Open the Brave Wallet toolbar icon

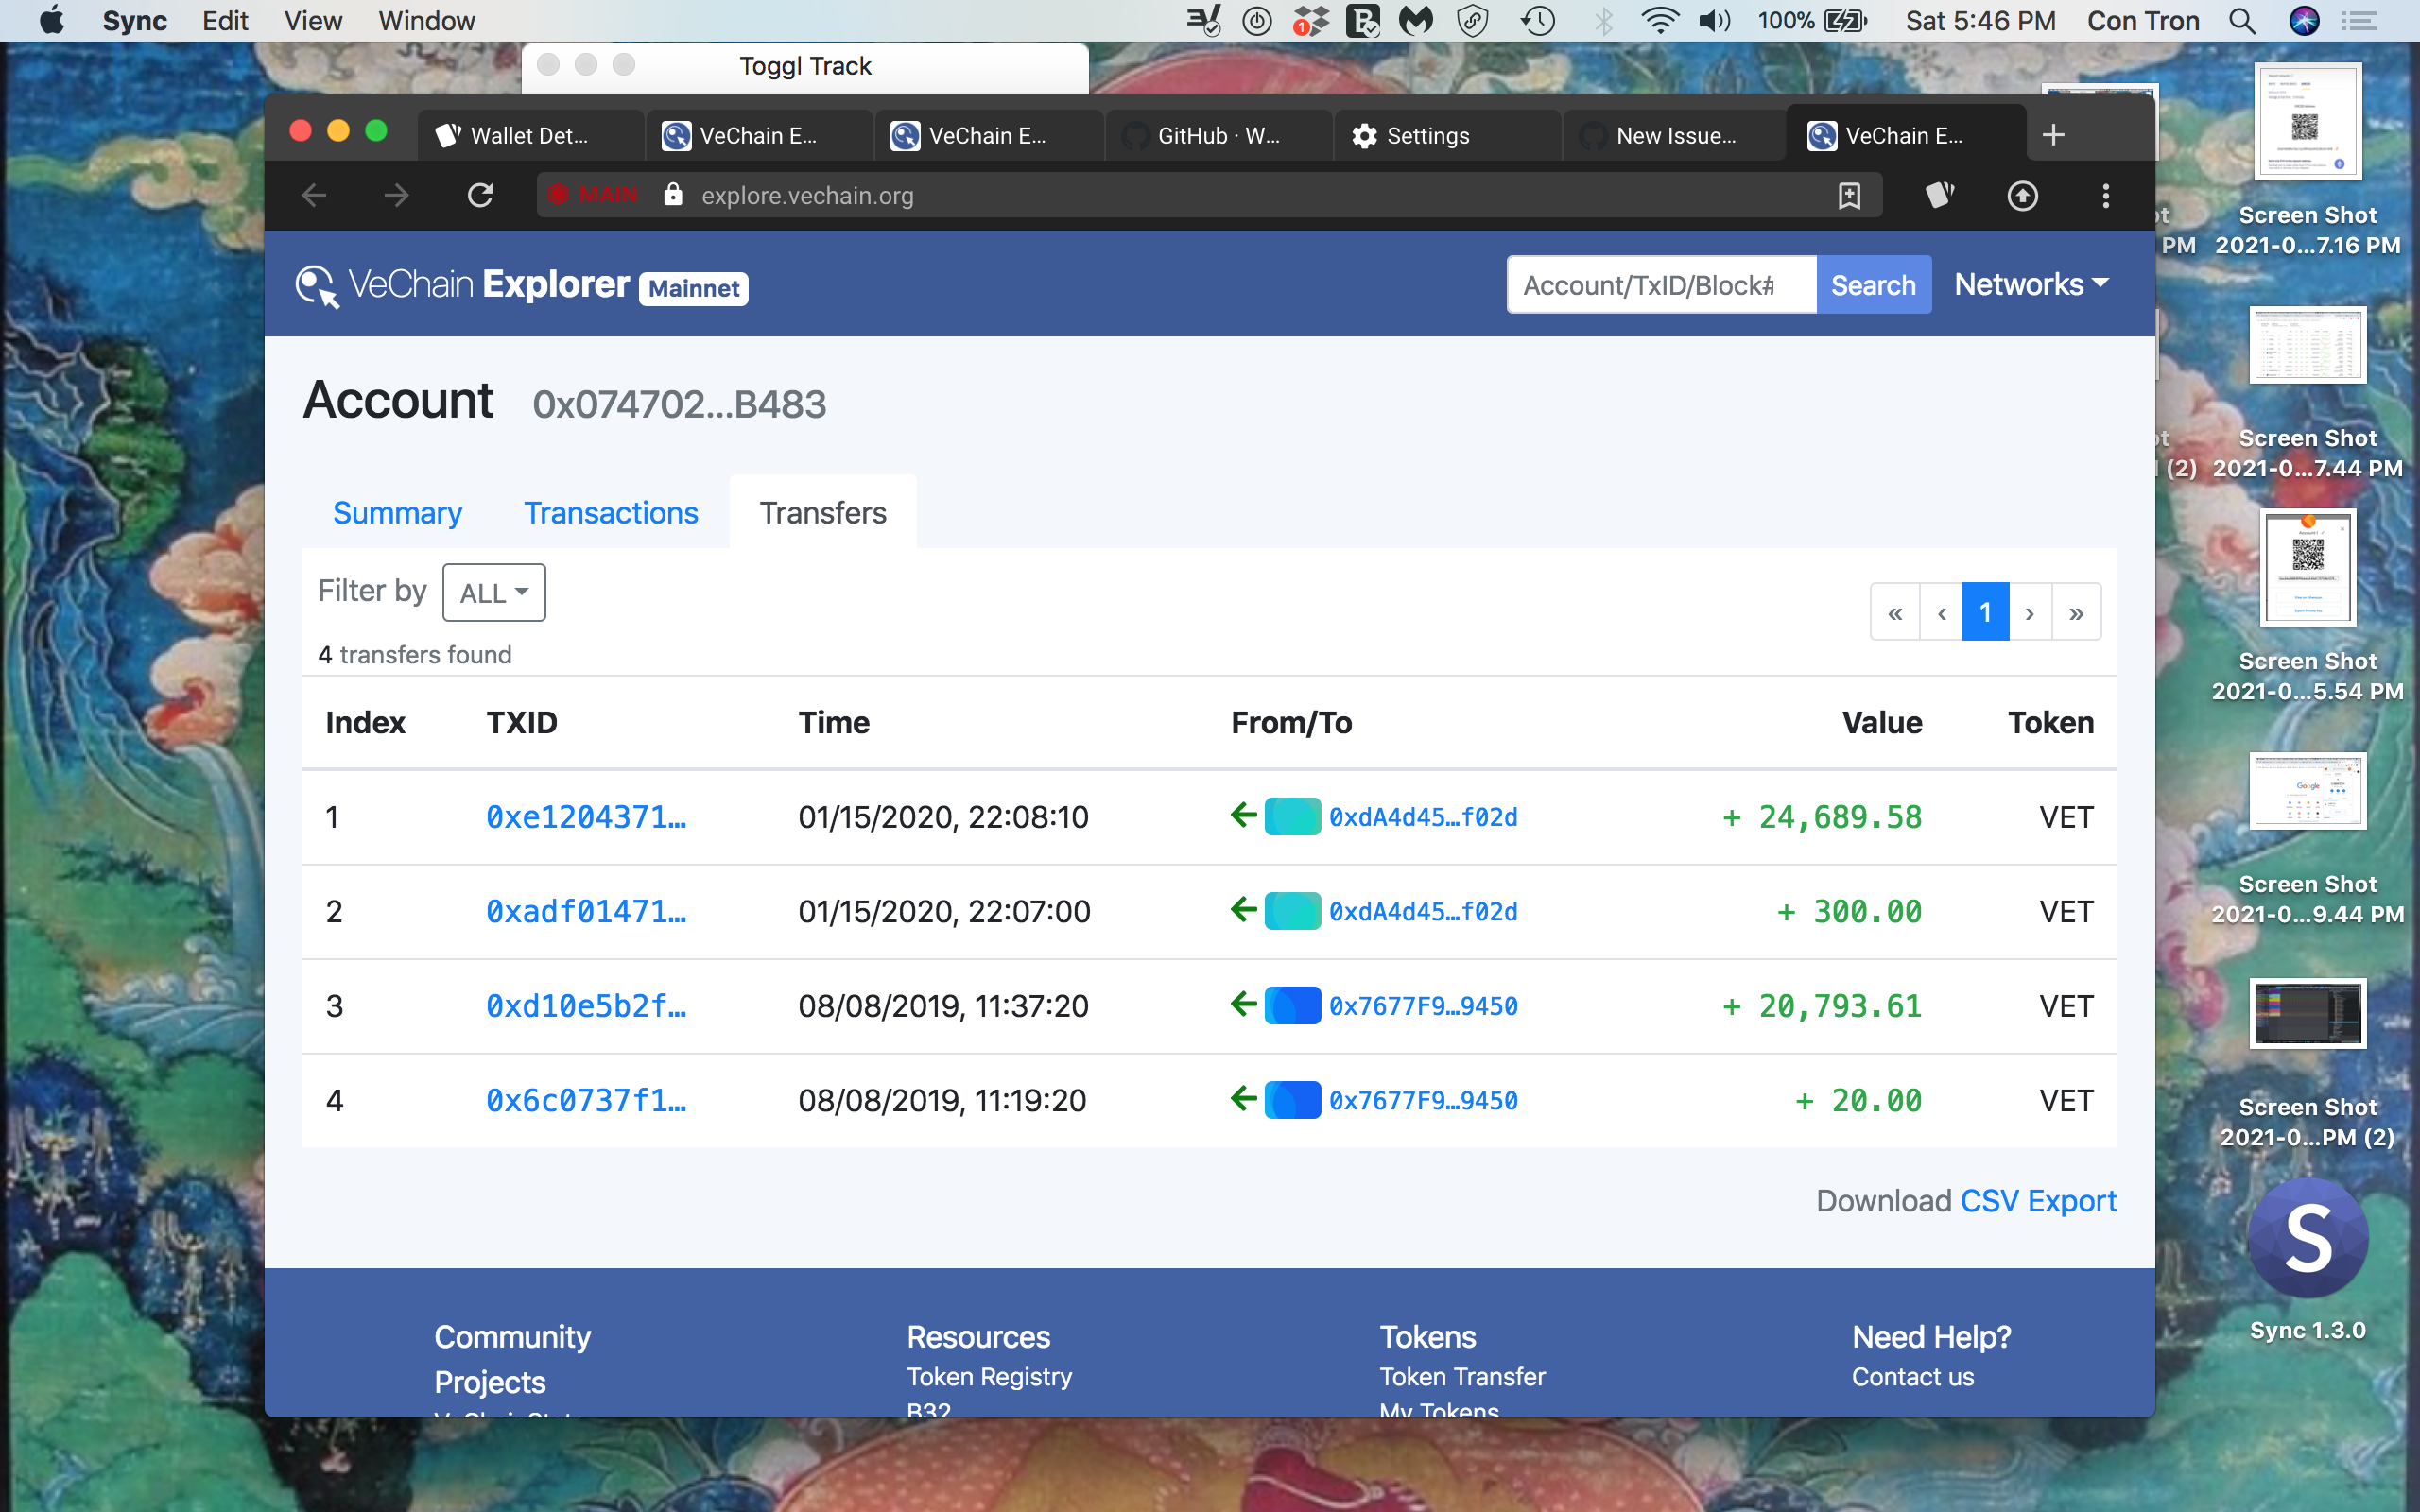point(1940,196)
